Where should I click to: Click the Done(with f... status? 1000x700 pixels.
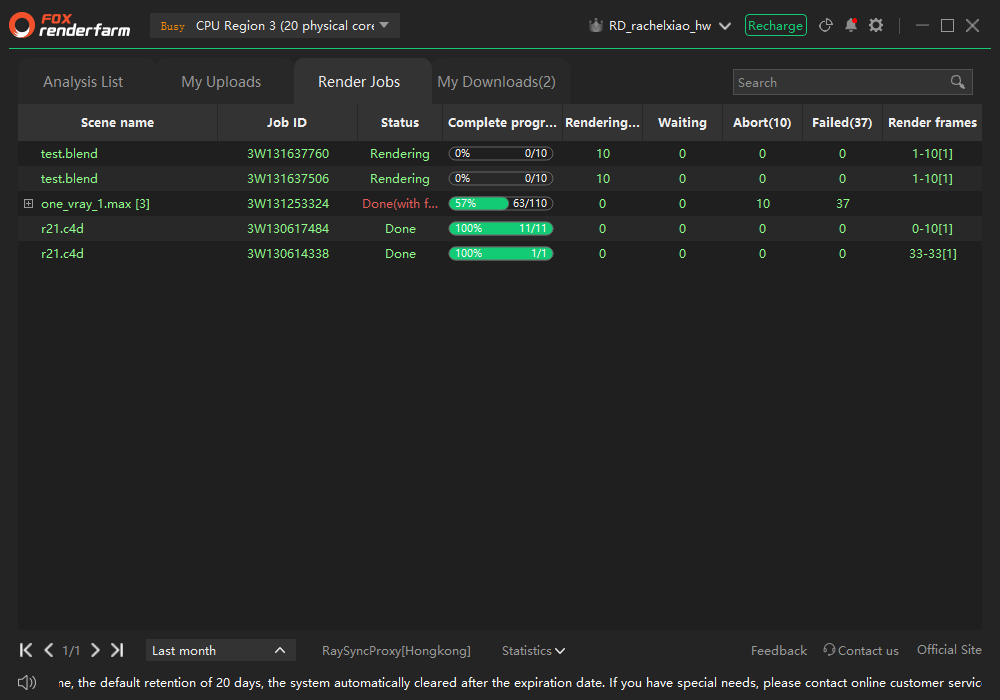(400, 203)
